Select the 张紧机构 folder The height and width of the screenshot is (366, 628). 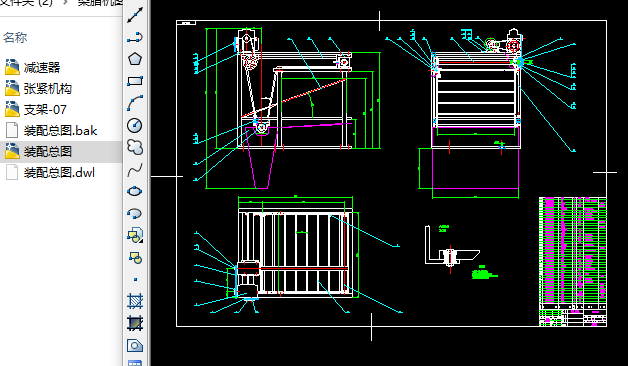[38, 88]
